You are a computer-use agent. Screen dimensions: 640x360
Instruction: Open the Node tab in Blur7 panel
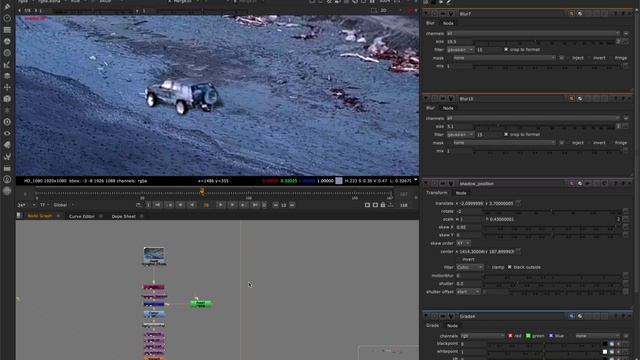click(448, 23)
